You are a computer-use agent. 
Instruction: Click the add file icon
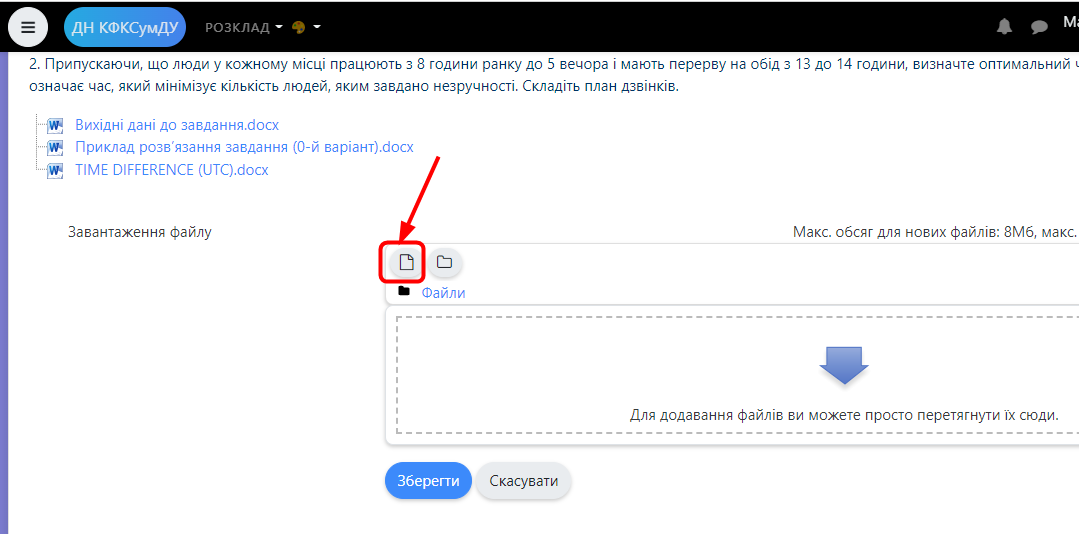406,262
